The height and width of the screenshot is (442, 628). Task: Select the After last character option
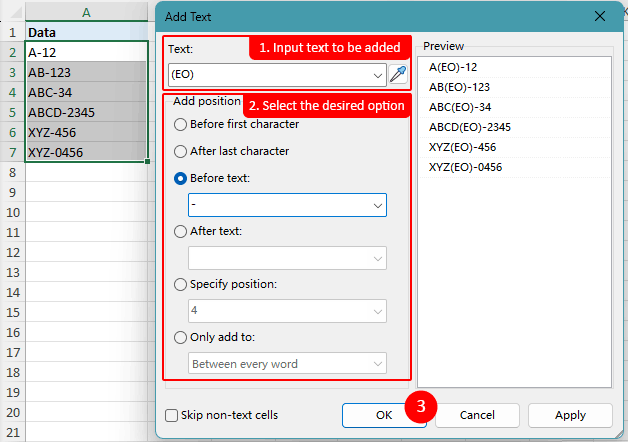click(x=181, y=152)
